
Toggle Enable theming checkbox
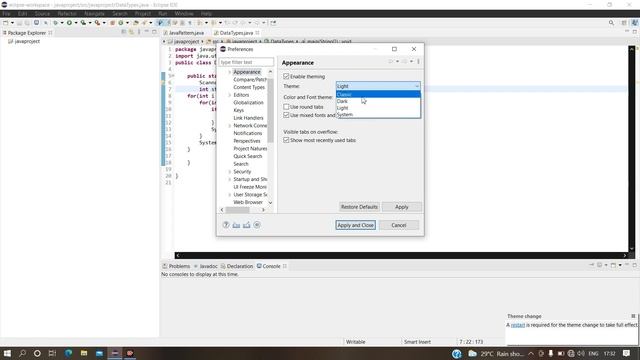pos(286,76)
